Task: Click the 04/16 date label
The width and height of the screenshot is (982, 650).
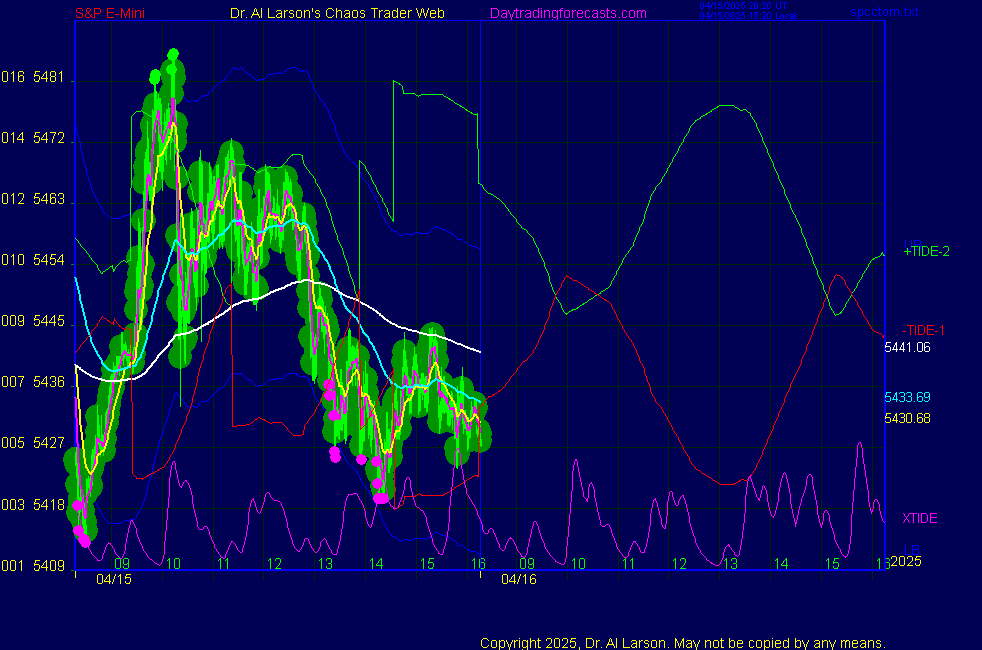Action: pyautogui.click(x=519, y=579)
